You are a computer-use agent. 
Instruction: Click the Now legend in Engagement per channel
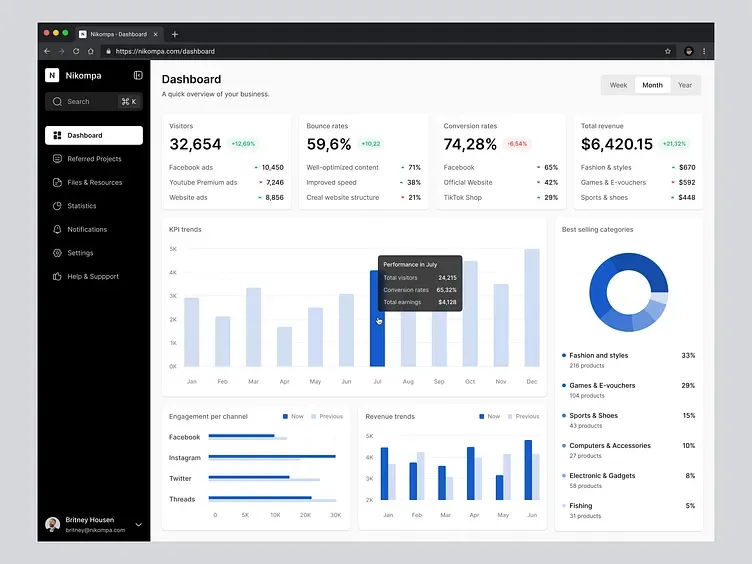(x=293, y=416)
